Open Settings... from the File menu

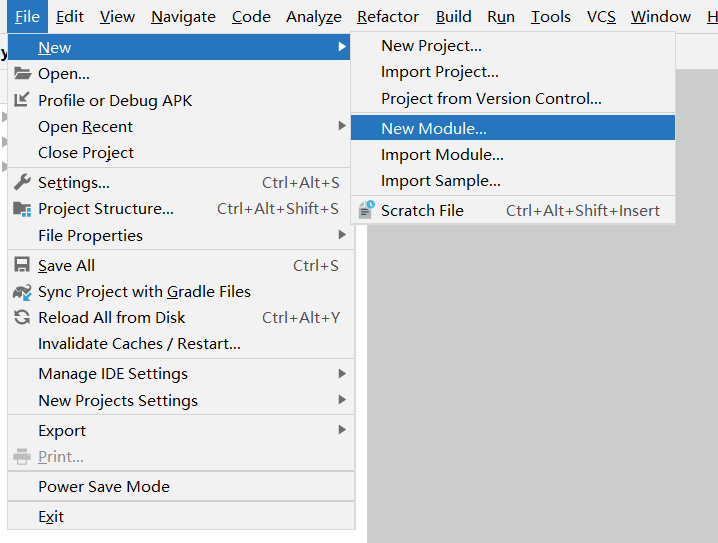click(x=179, y=183)
